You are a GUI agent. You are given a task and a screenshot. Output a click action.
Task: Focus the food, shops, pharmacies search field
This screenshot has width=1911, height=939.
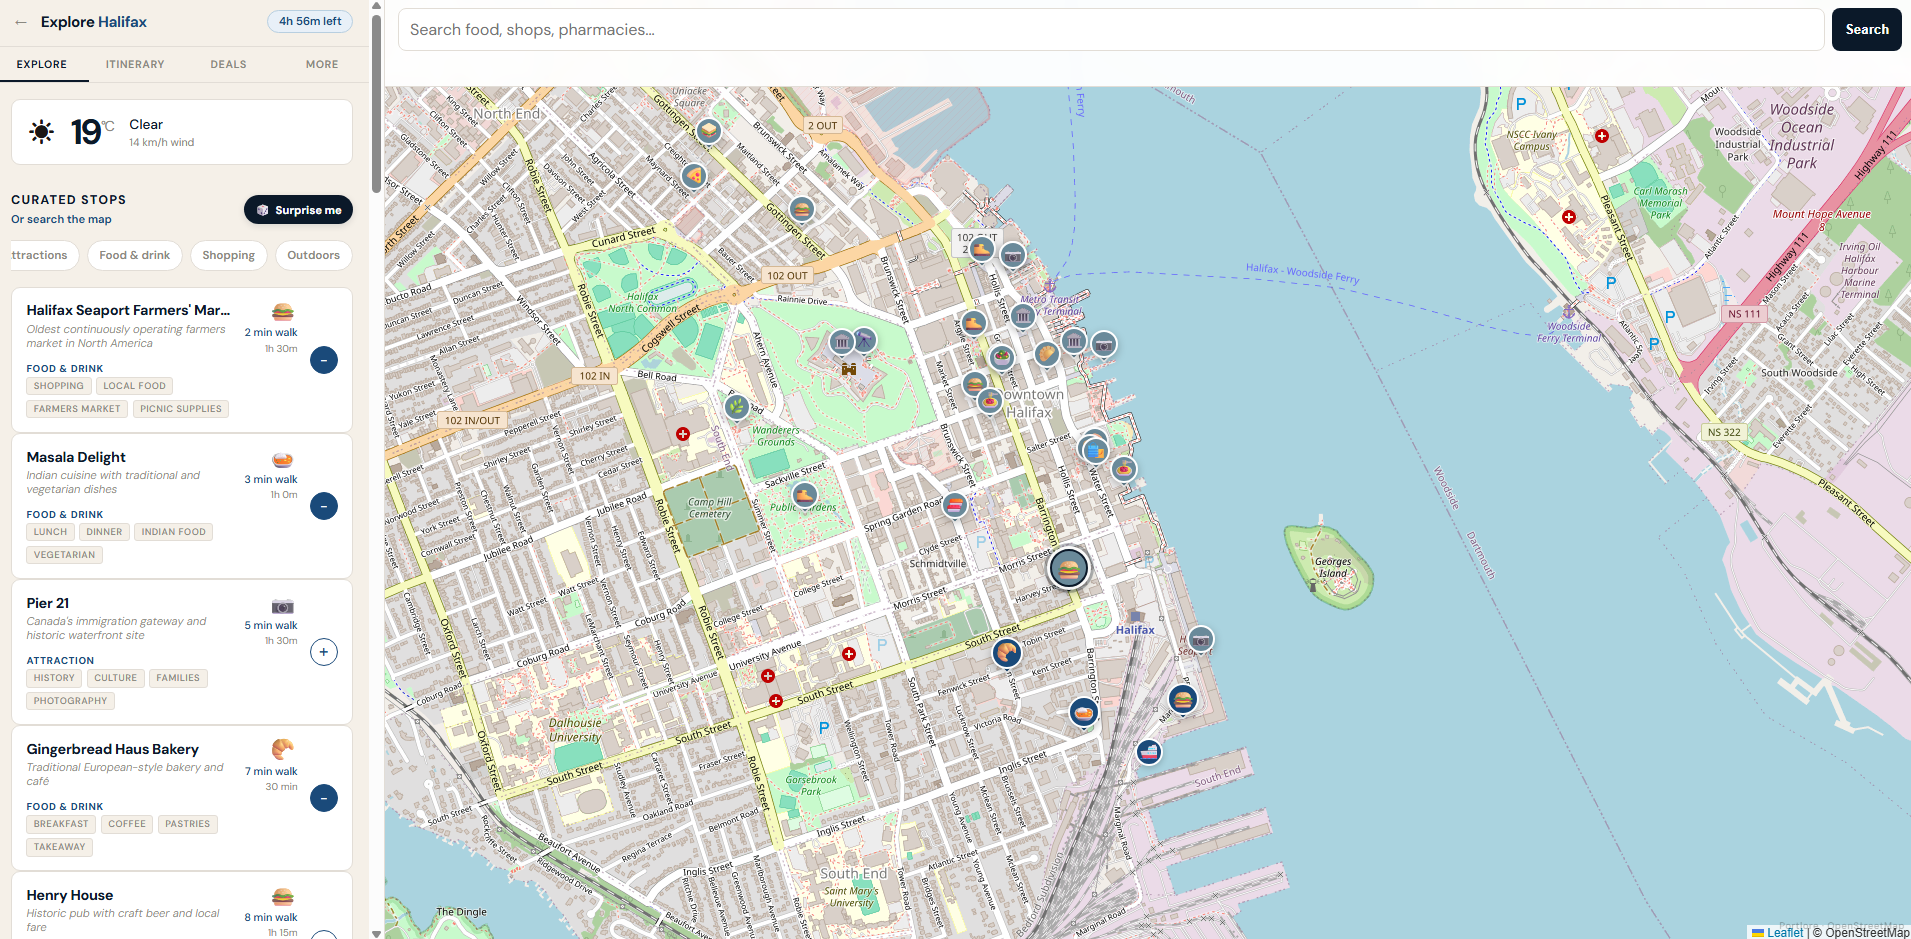point(1111,29)
